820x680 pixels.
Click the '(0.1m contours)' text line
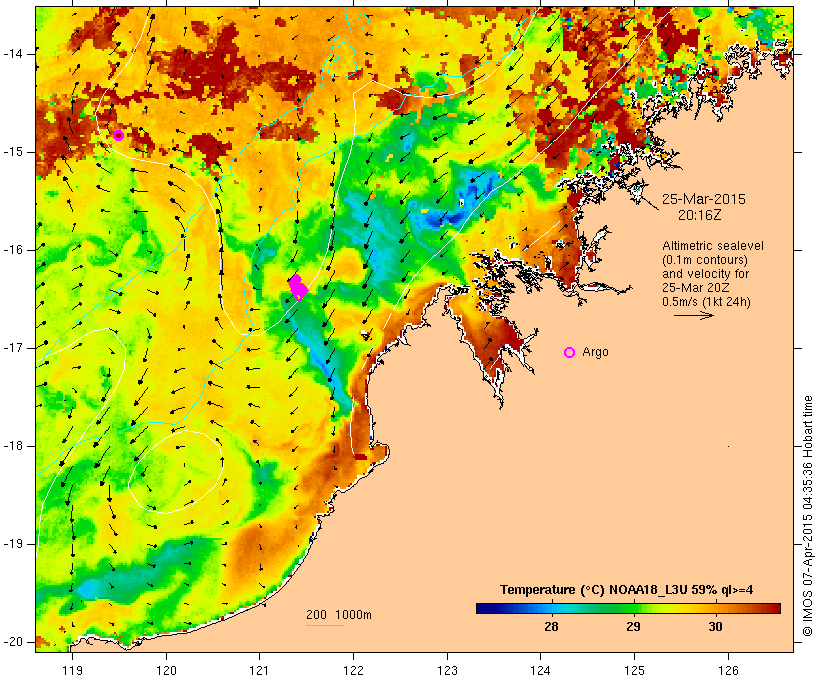[704, 260]
